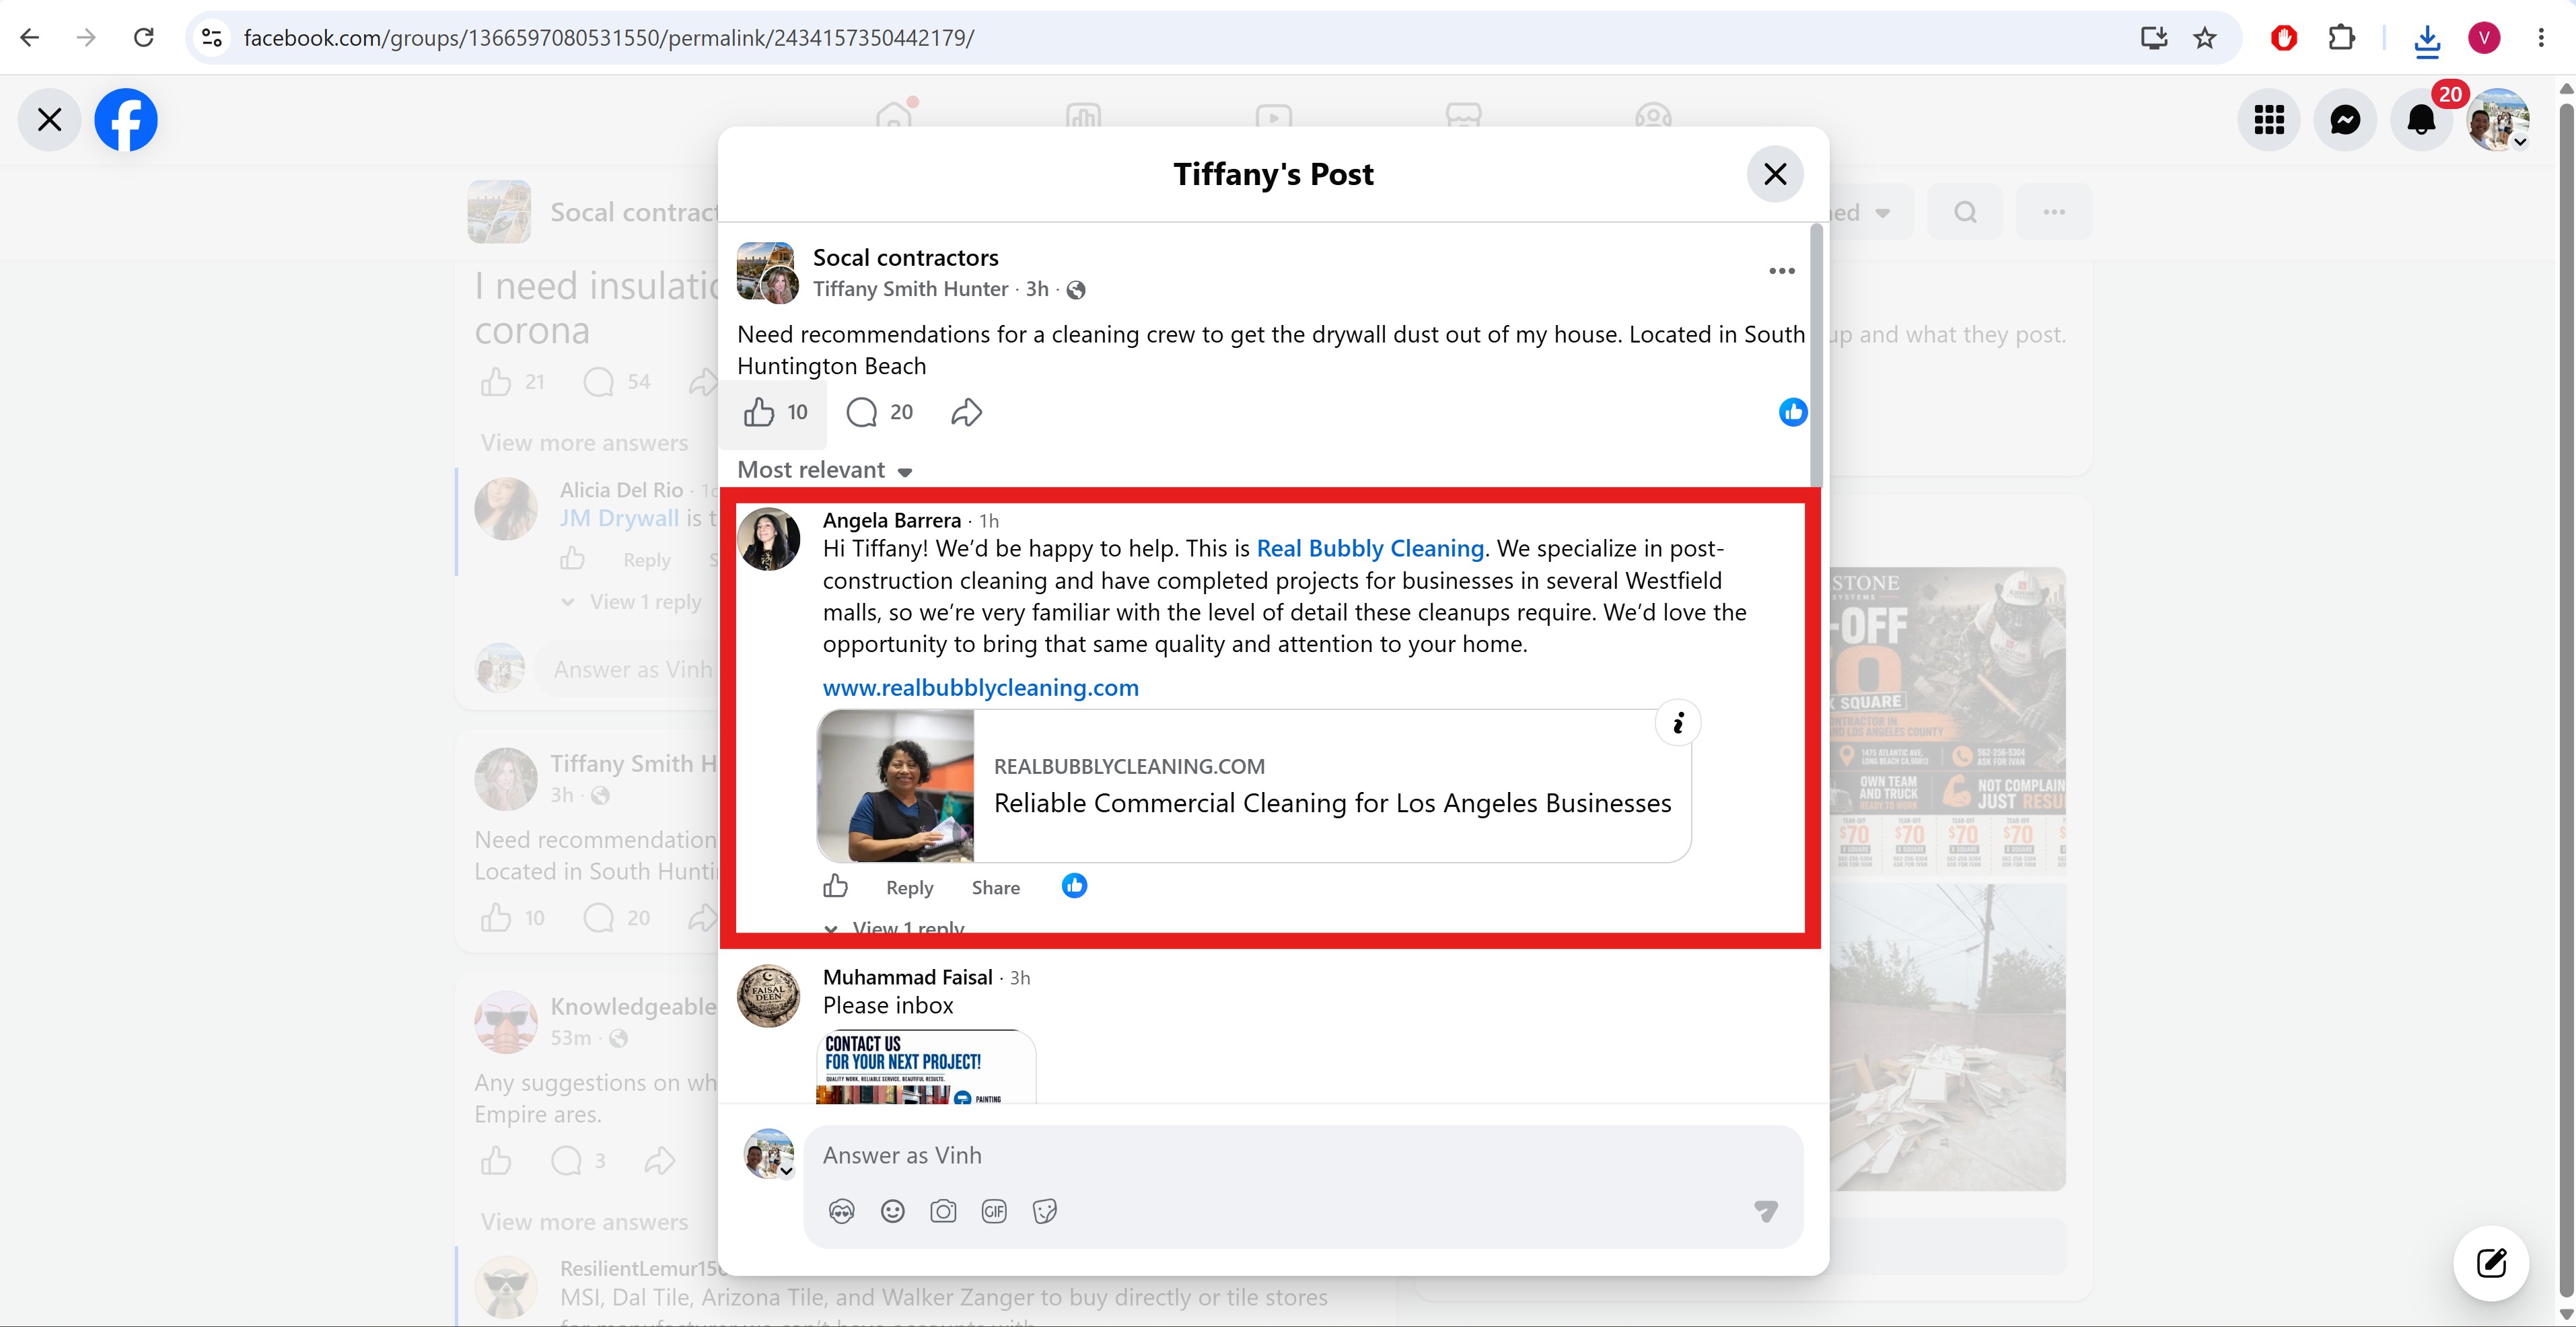2576x1327 pixels.
Task: Open the Most relevant sorting dropdown
Action: tap(825, 470)
